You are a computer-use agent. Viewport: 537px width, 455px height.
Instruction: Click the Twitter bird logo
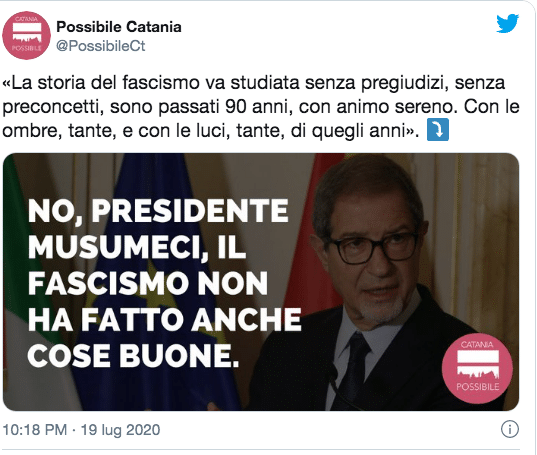click(x=508, y=23)
